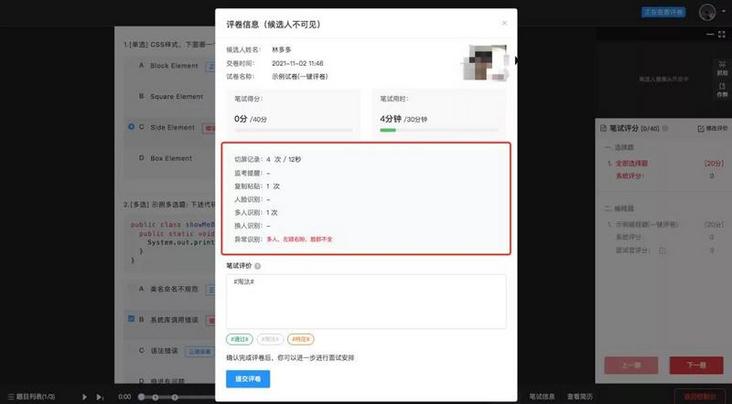The height and width of the screenshot is (404, 732).
Task: Close the 评卷信息 dialog with the X
Action: click(x=504, y=23)
